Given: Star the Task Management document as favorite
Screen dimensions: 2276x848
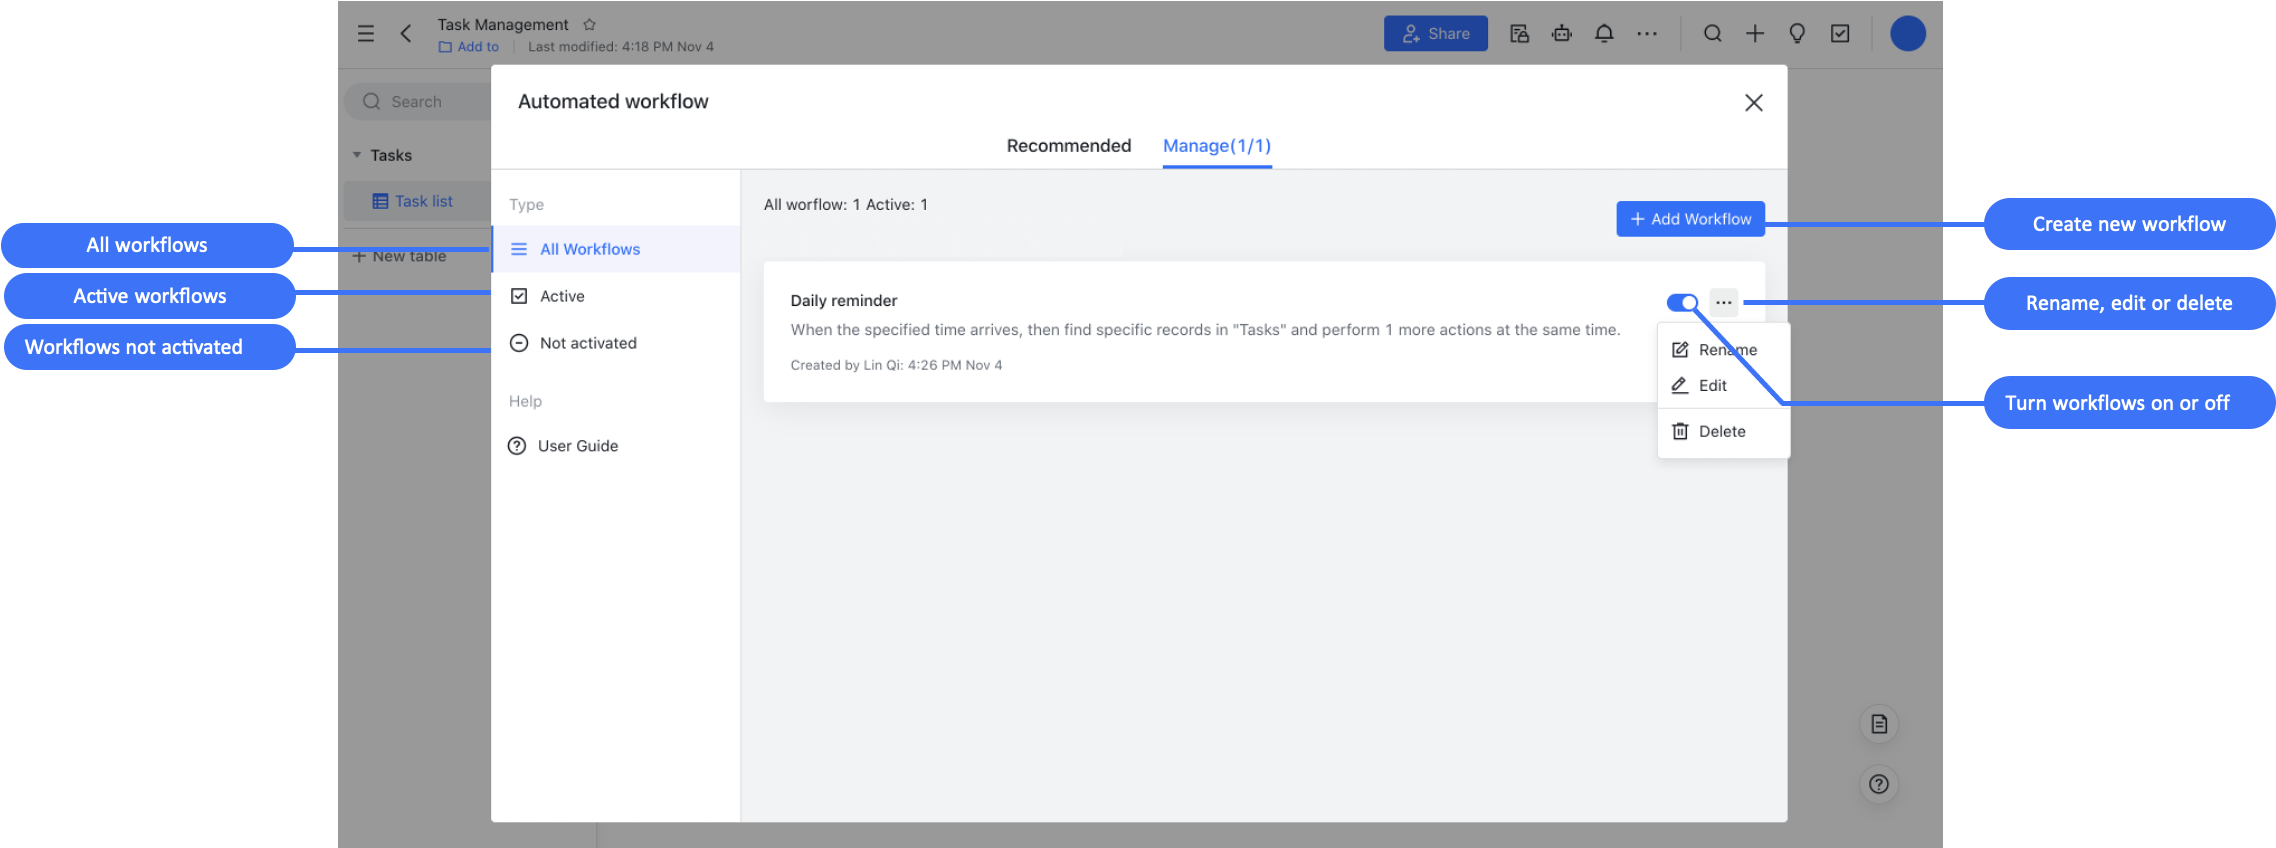Looking at the screenshot, I should [x=589, y=24].
